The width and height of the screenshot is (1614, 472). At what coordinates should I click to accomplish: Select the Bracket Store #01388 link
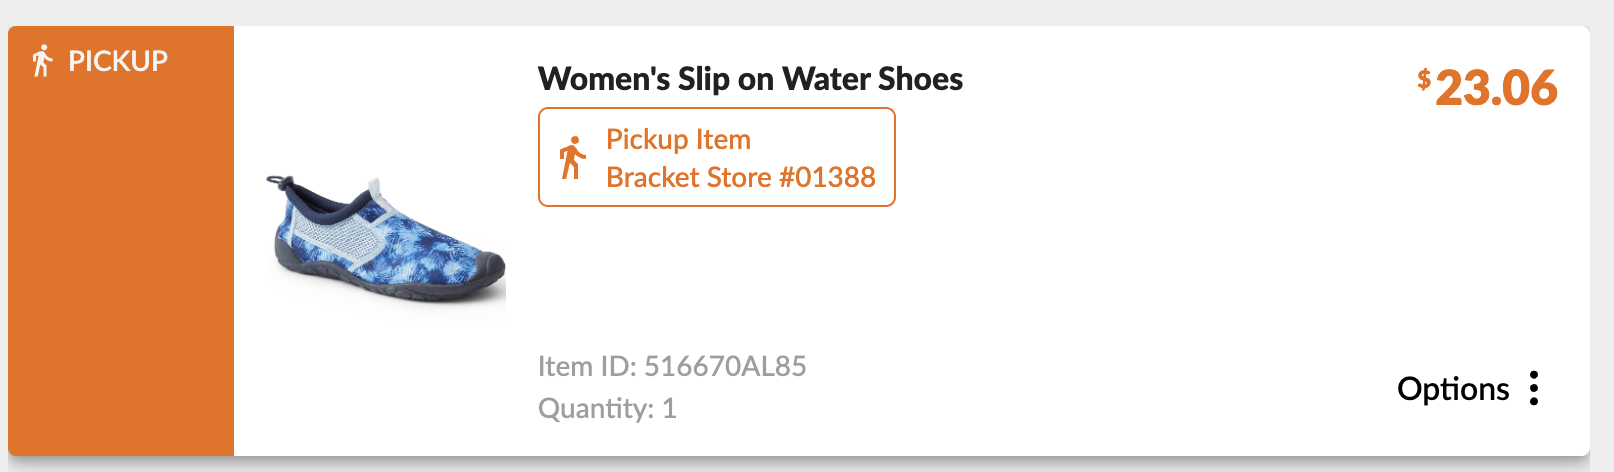740,177
